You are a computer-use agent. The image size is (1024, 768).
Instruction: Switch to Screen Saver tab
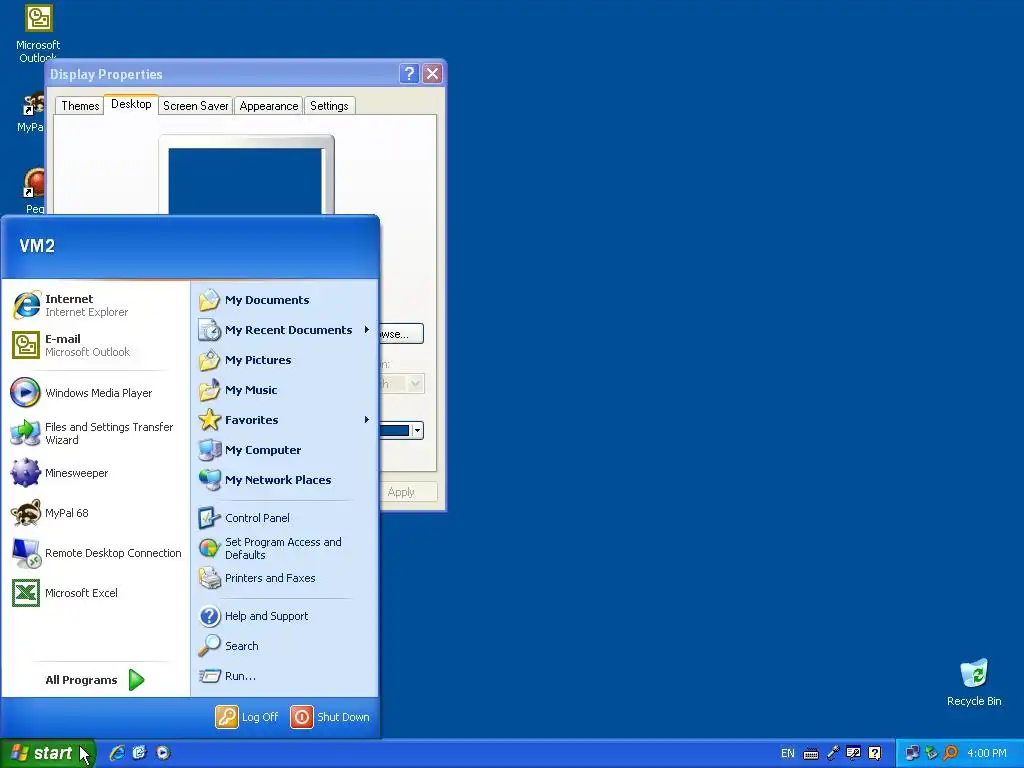pyautogui.click(x=195, y=106)
